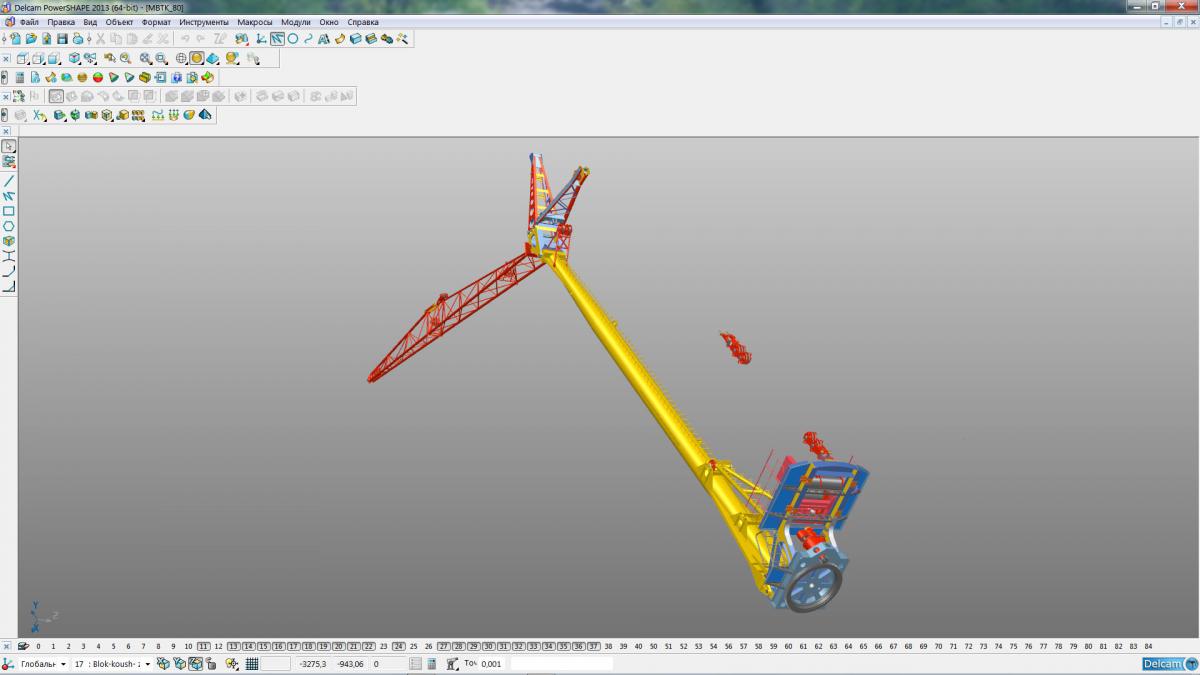Open the Модули menu
The width and height of the screenshot is (1200, 675).
(296, 22)
